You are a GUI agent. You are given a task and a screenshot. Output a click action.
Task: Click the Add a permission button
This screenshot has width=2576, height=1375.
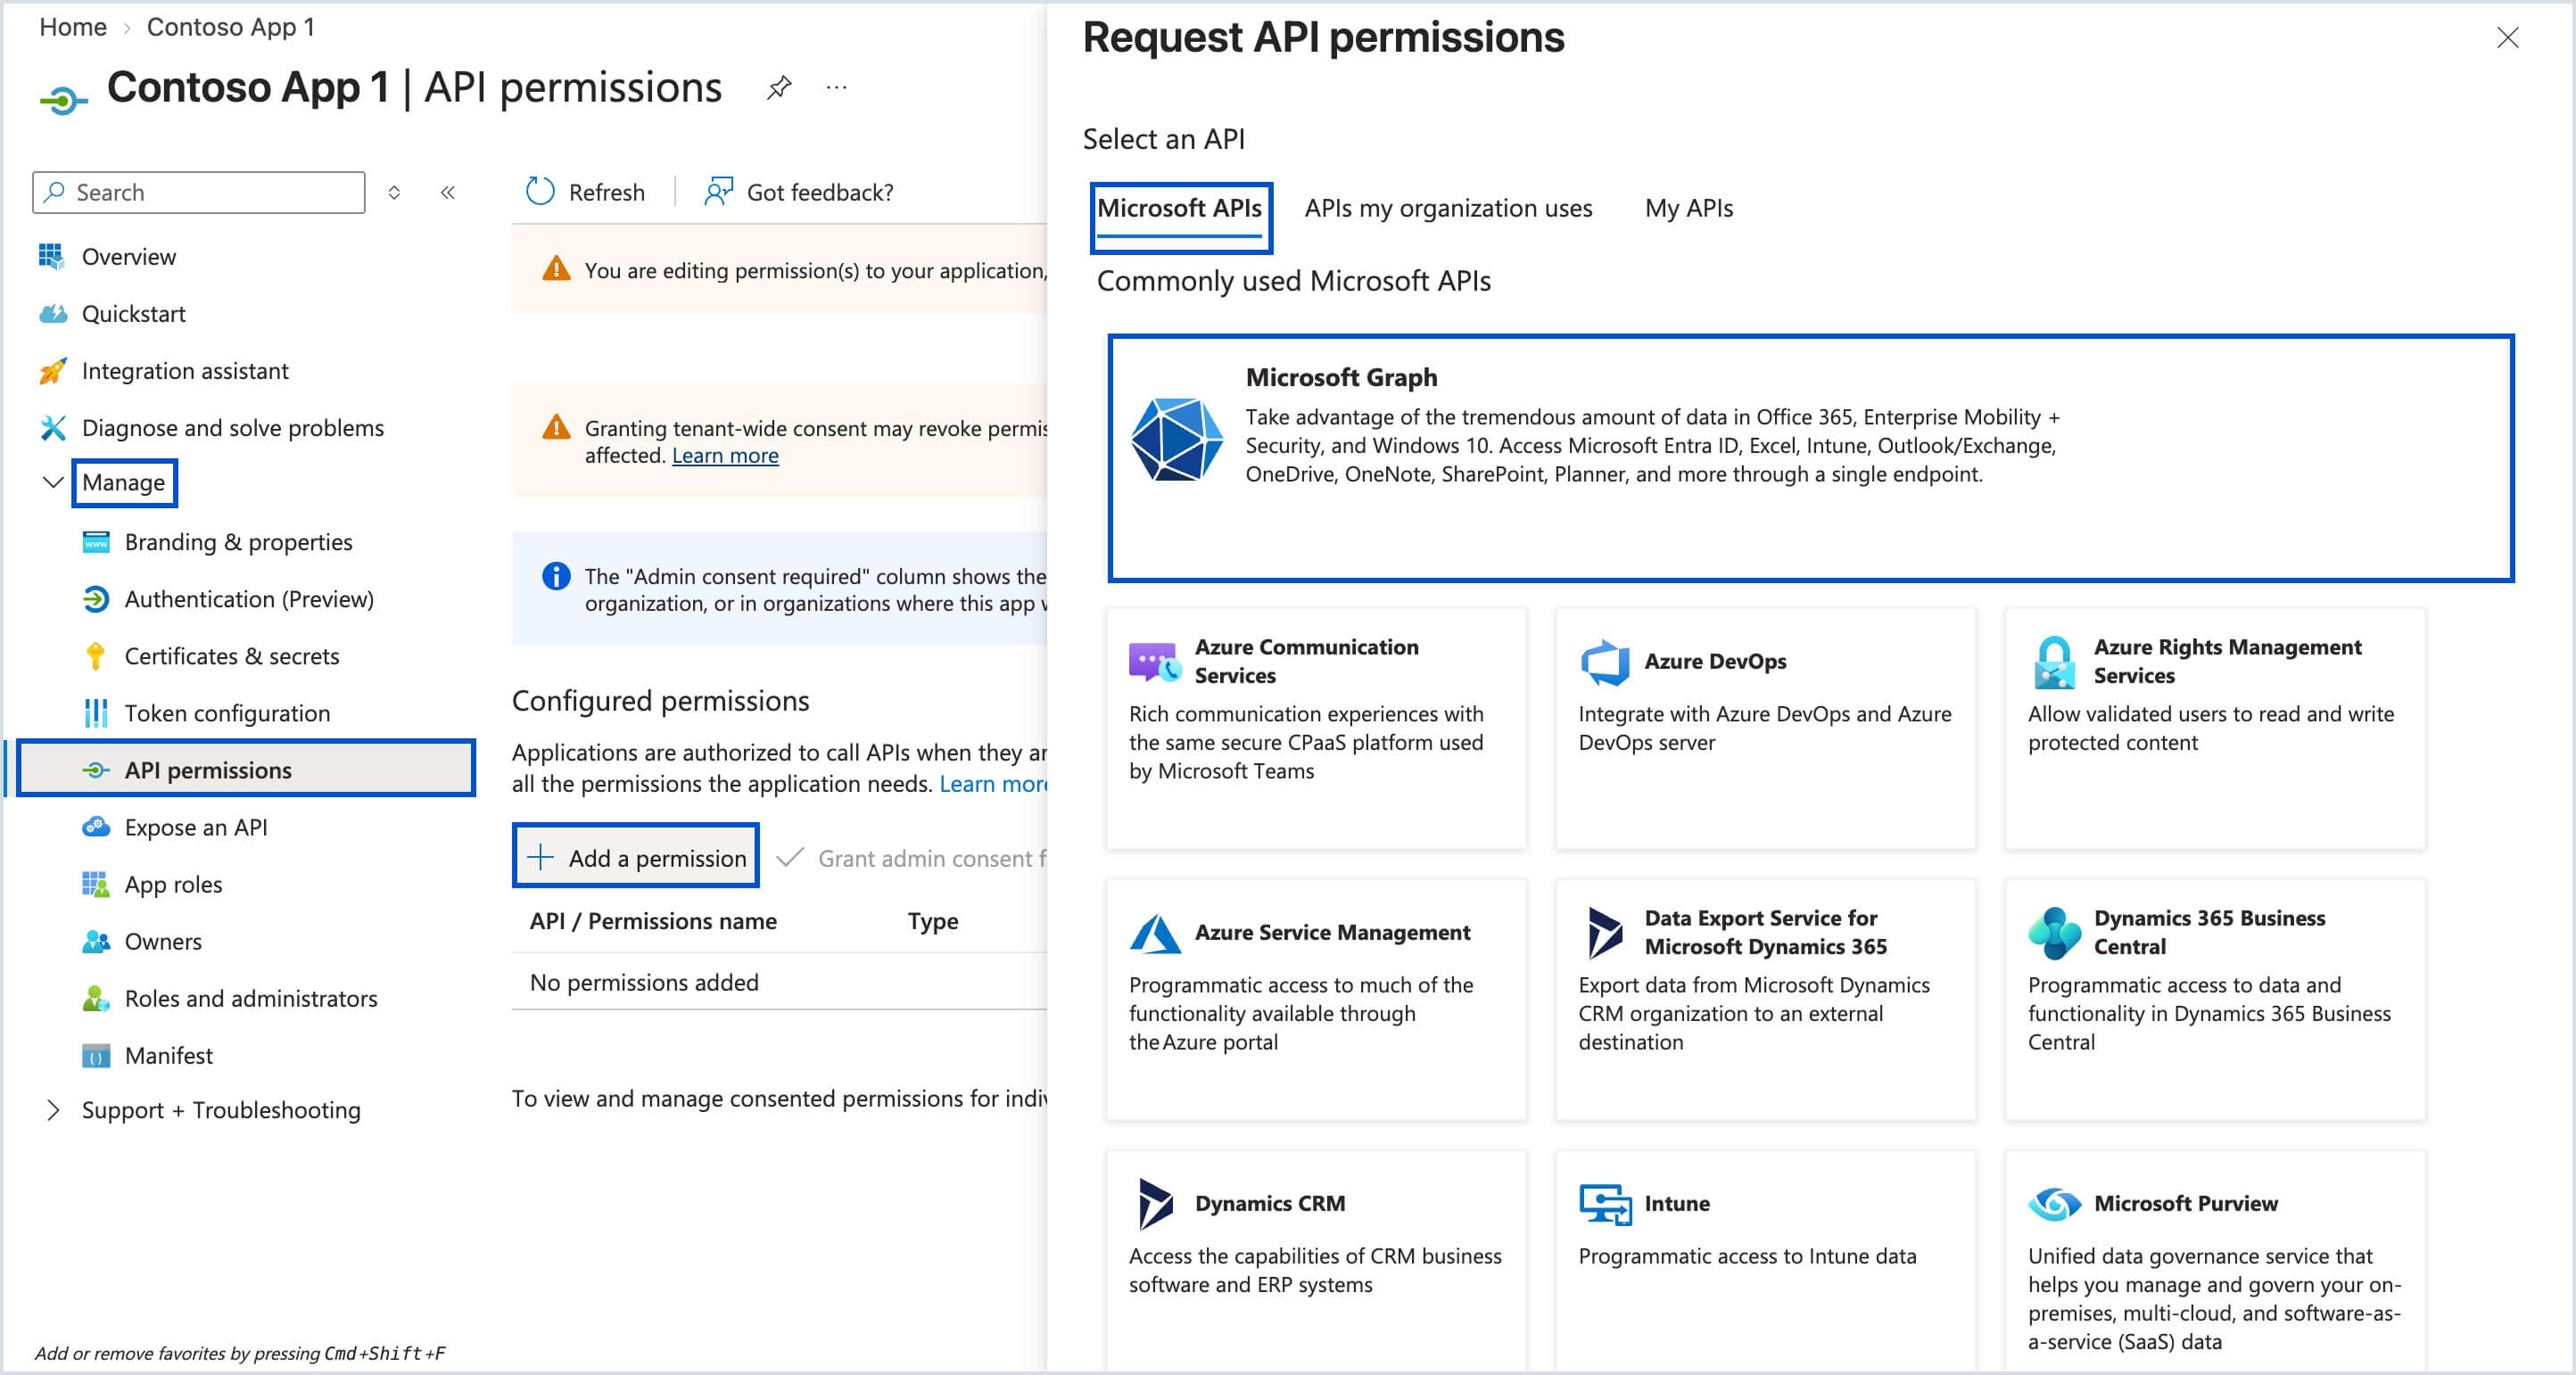tap(636, 857)
